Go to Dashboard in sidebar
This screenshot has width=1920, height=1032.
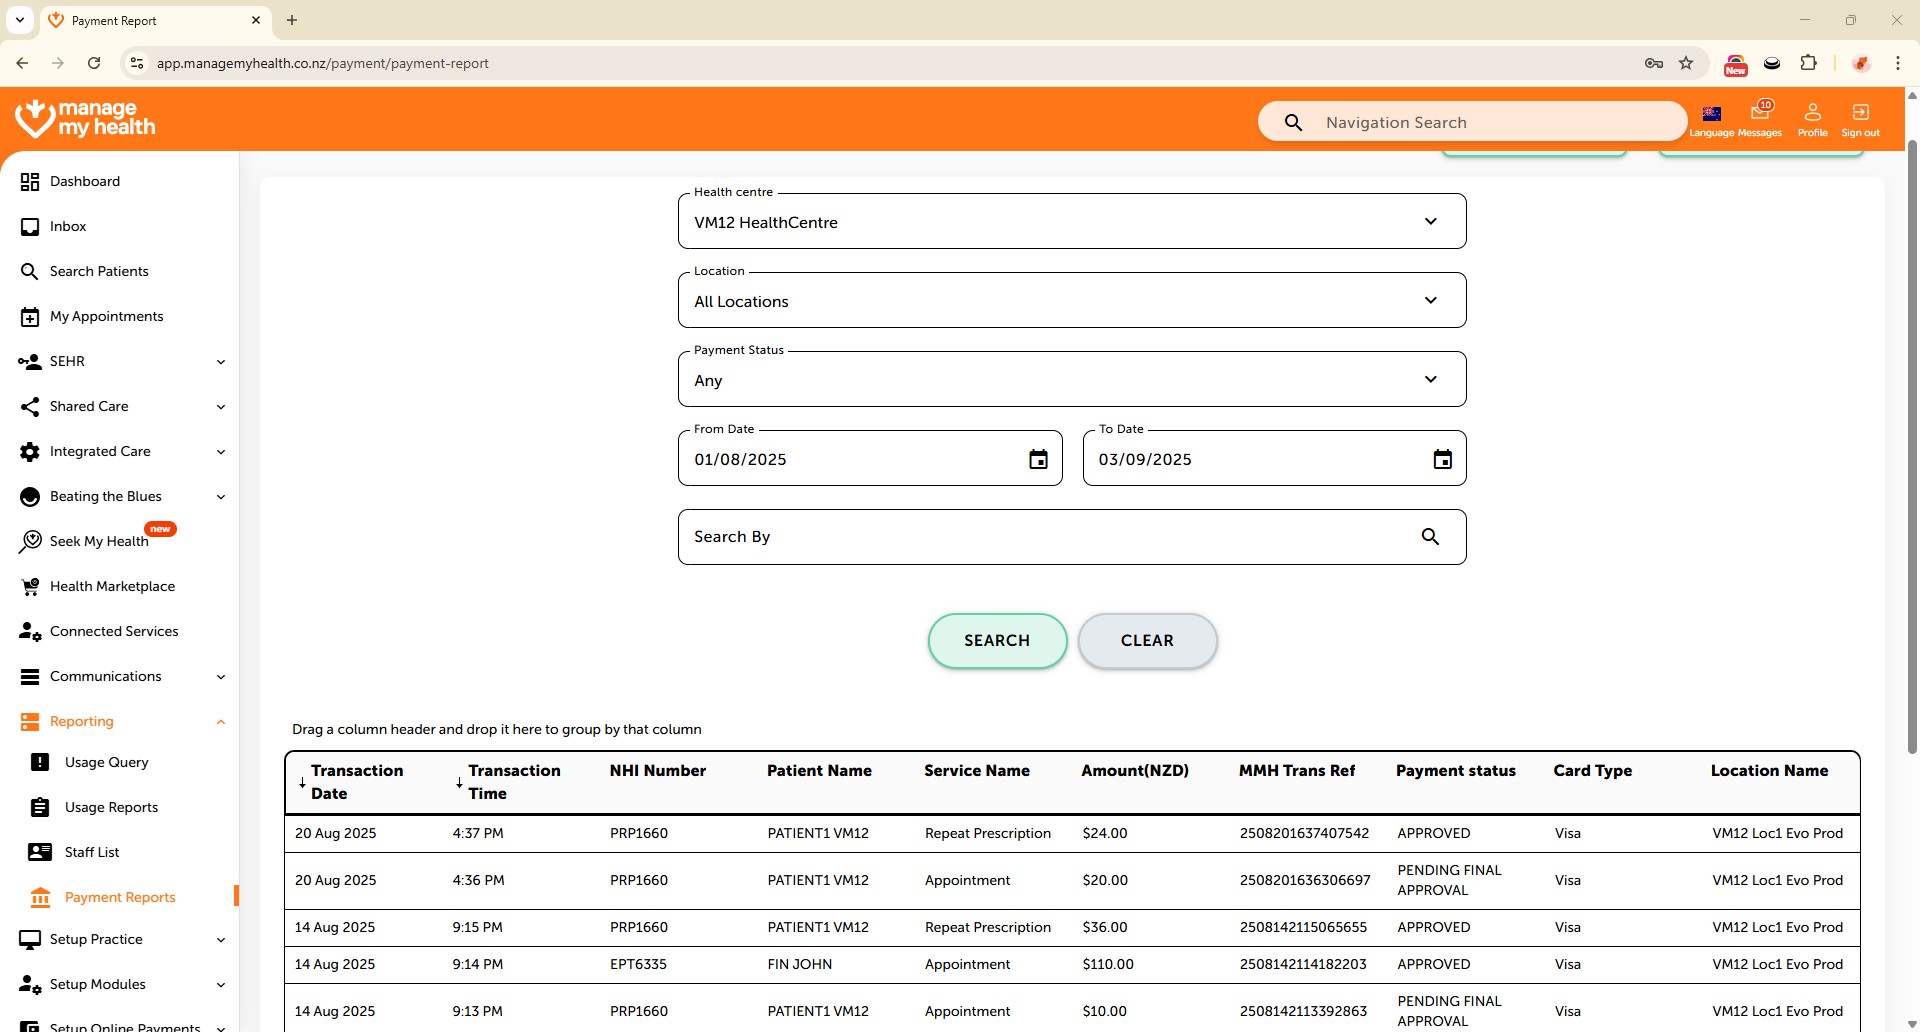click(x=85, y=181)
